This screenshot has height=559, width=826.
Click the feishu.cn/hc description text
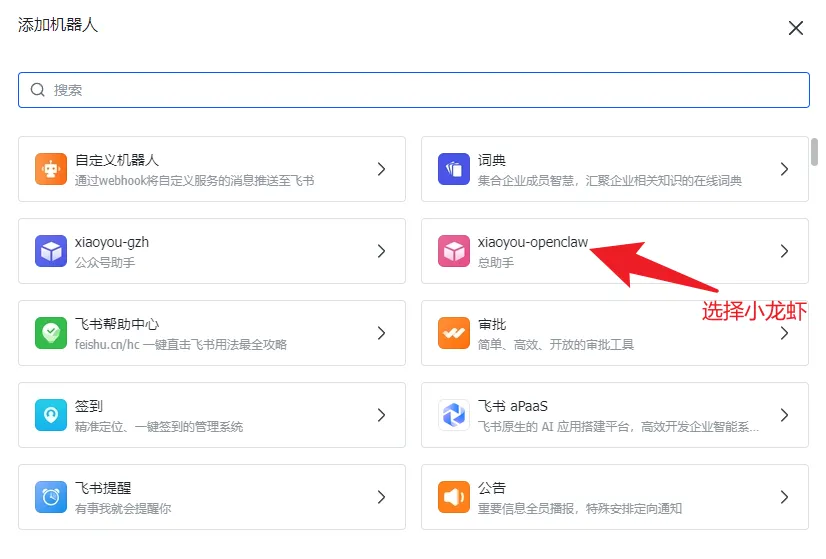coord(181,345)
